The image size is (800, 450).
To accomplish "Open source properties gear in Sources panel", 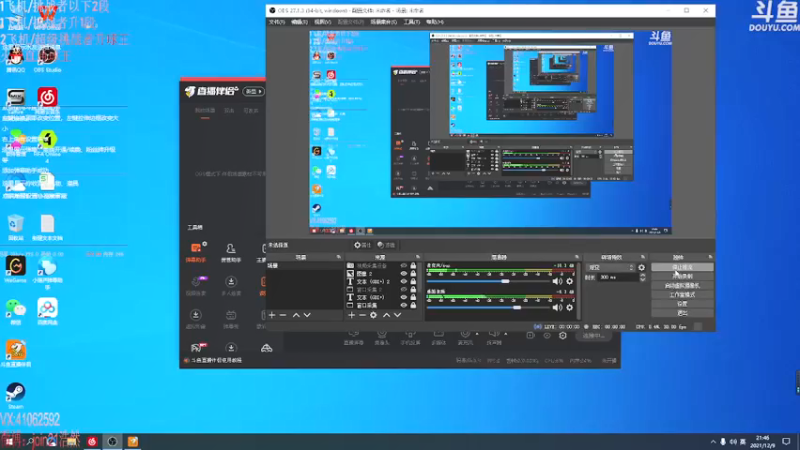I will point(373,315).
